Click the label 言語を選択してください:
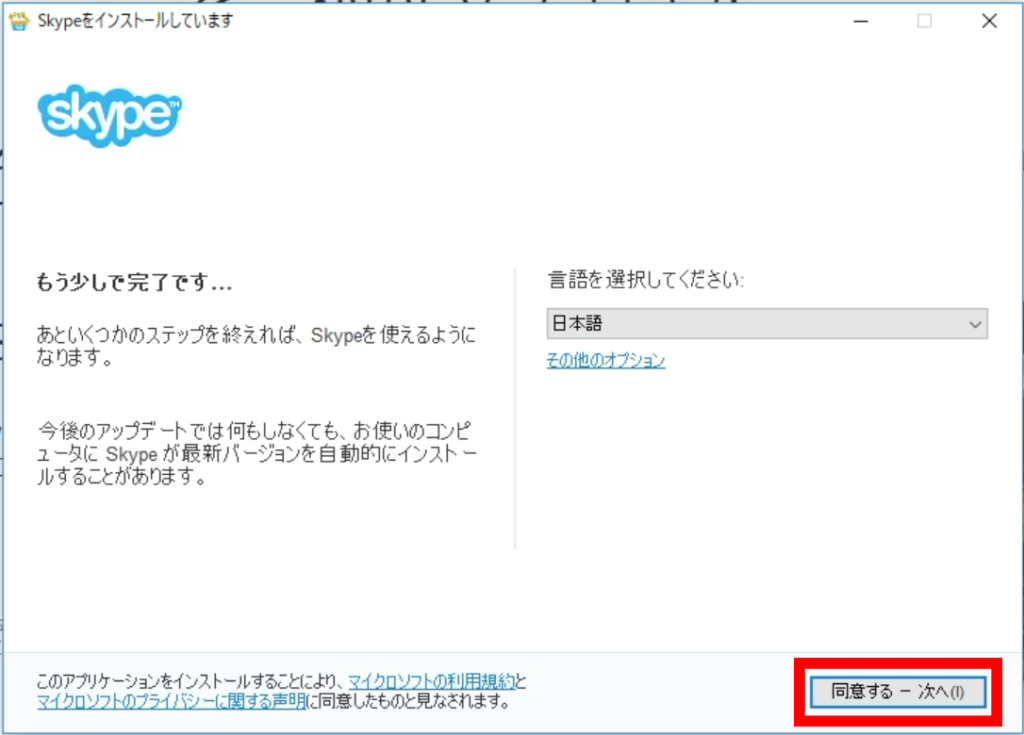This screenshot has height=735, width=1024. click(645, 280)
